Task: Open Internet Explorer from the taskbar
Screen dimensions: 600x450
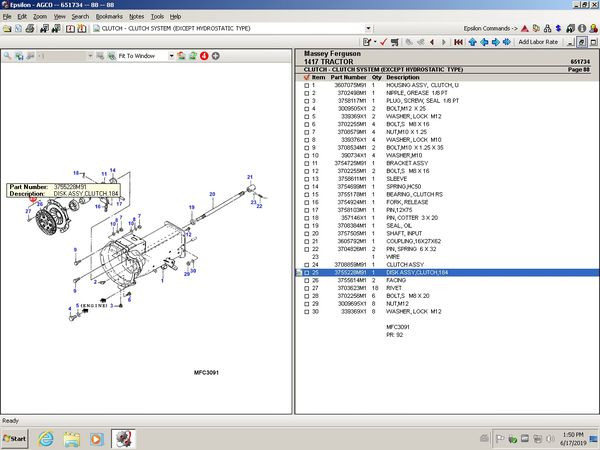Action: [46, 437]
